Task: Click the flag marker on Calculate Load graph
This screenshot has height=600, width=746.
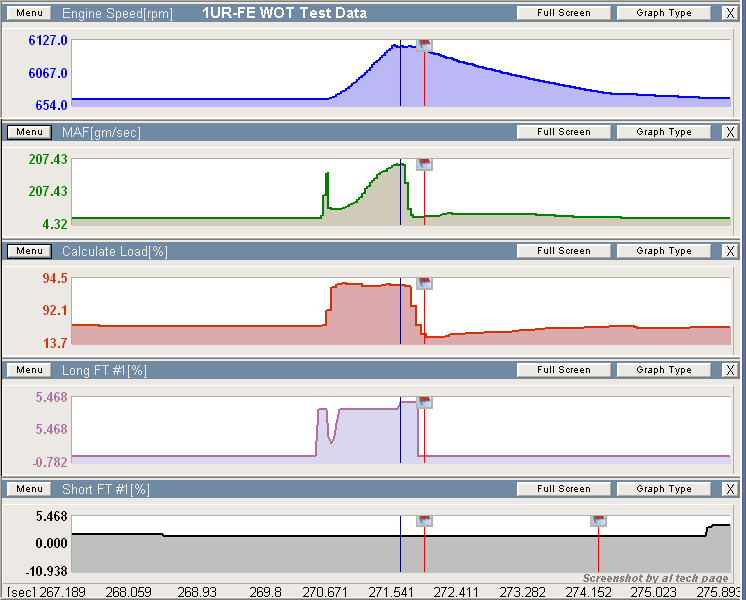Action: (424, 283)
